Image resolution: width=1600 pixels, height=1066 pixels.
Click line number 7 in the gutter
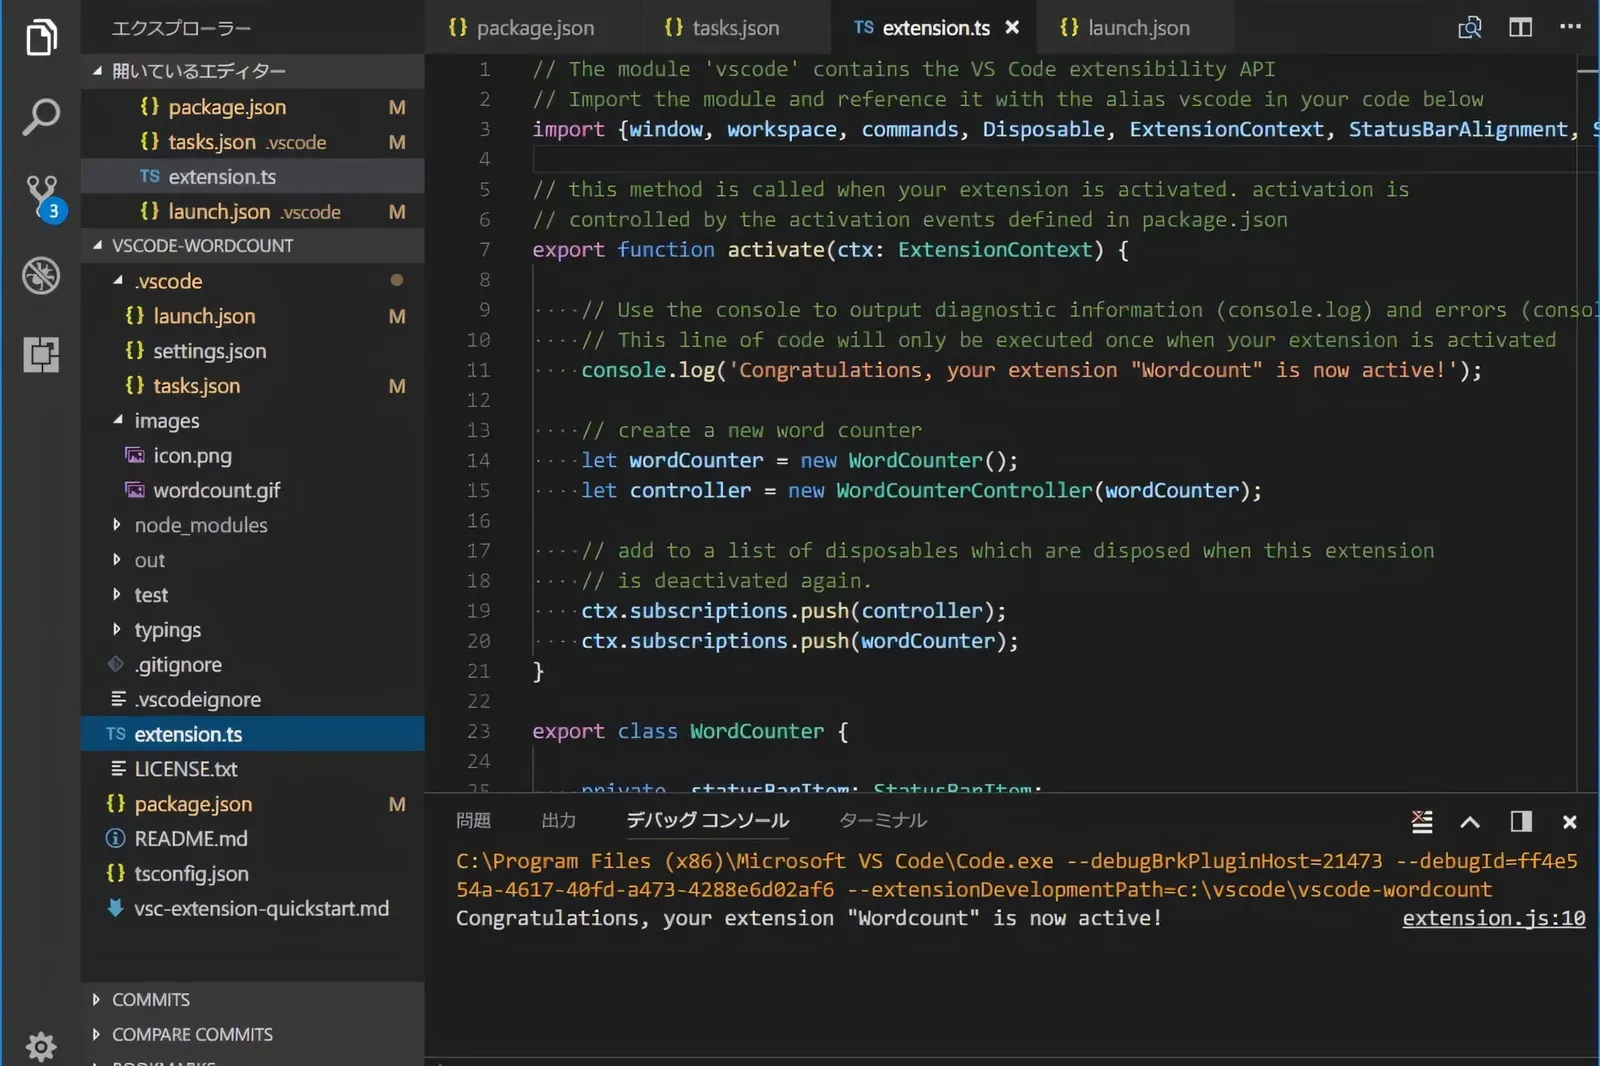click(484, 249)
